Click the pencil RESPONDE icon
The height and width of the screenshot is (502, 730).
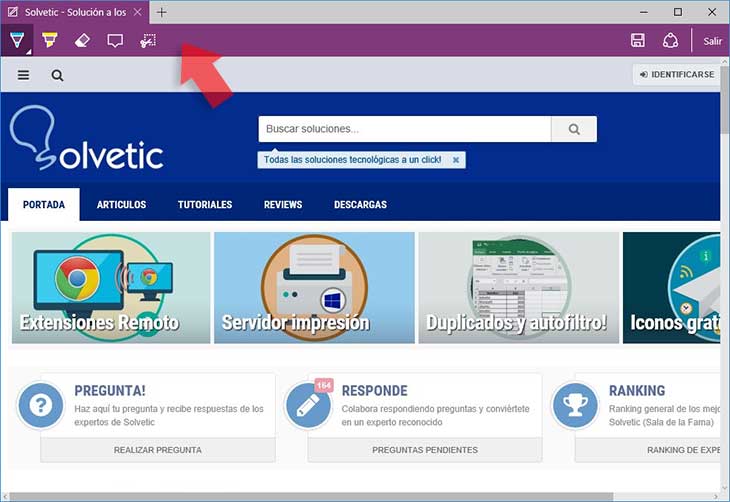(x=308, y=406)
